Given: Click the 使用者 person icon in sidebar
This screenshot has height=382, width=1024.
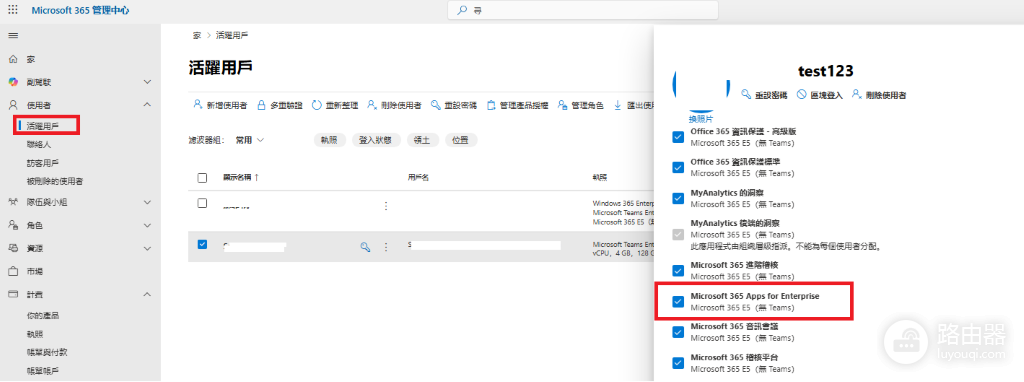Looking at the screenshot, I should [x=13, y=104].
